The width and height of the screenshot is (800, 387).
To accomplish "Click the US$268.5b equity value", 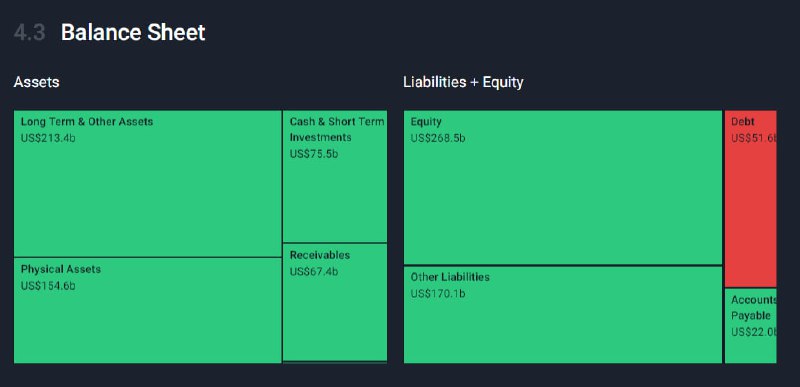I will 438,138.
